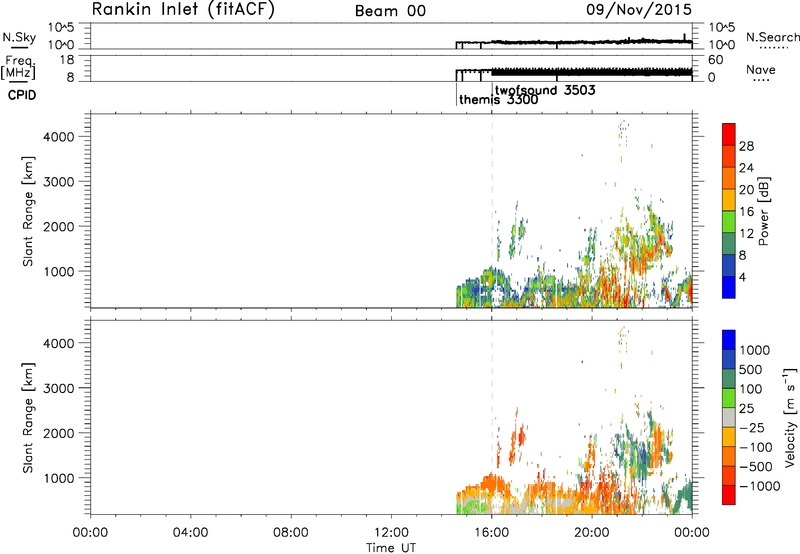Click the 16 tick on power colorbar

tap(746, 212)
